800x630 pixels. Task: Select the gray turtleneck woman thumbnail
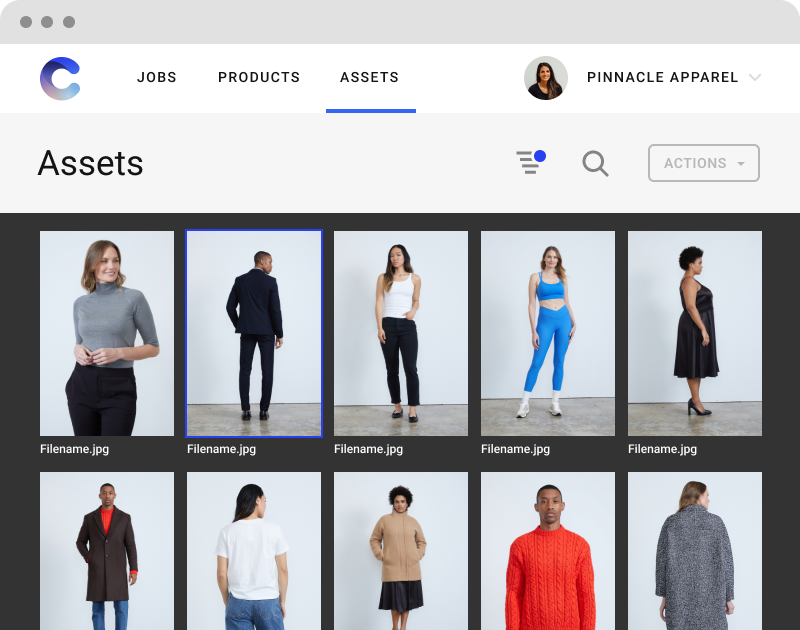[x=107, y=333]
